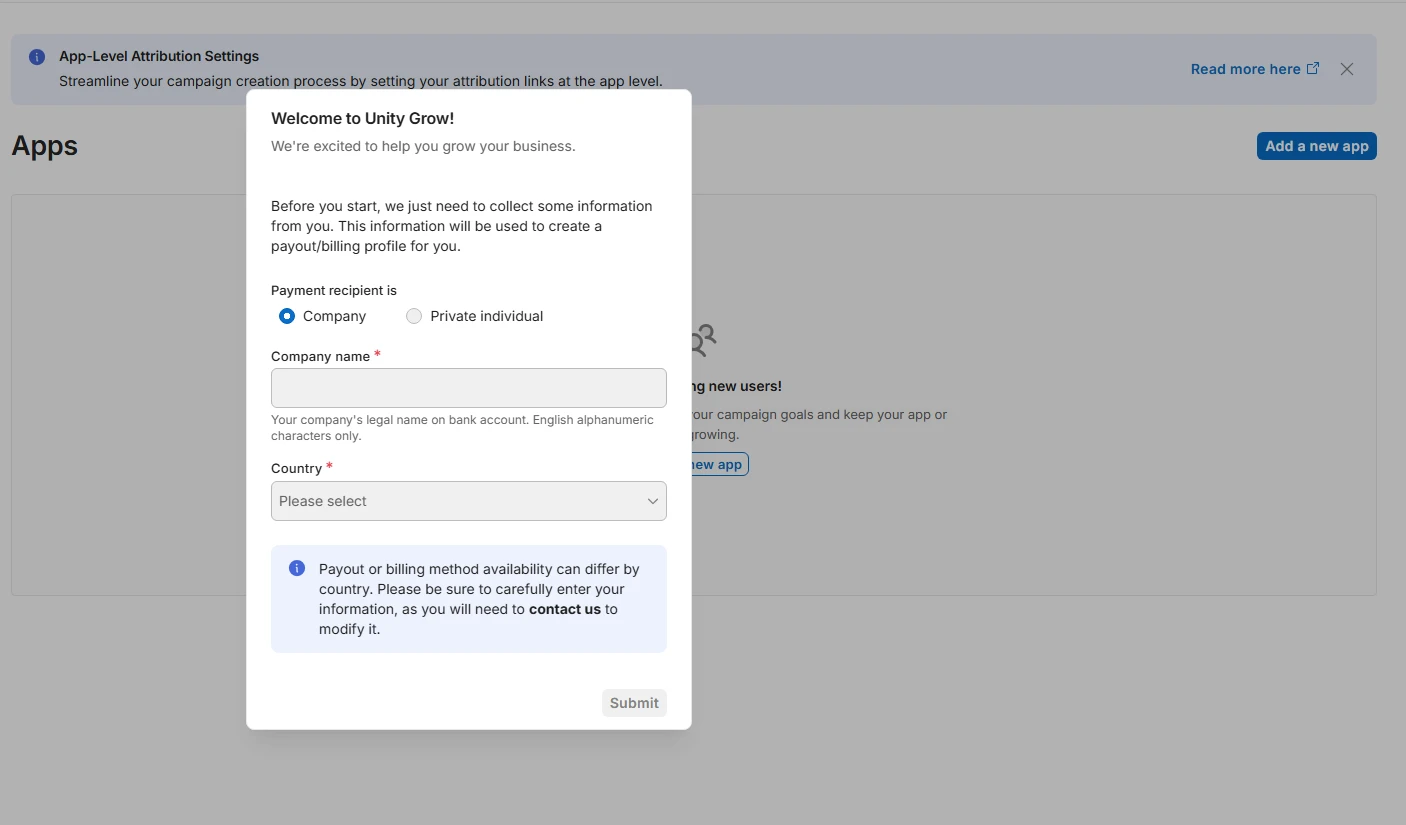The height and width of the screenshot is (825, 1406).
Task: Follow the contact us link
Action: tap(565, 609)
